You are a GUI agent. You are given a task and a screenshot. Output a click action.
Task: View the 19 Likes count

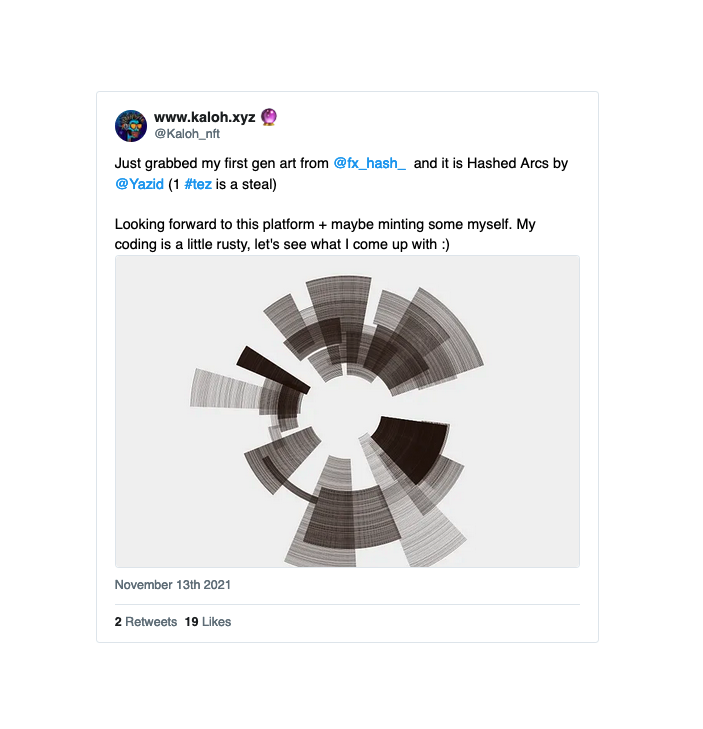tap(208, 621)
